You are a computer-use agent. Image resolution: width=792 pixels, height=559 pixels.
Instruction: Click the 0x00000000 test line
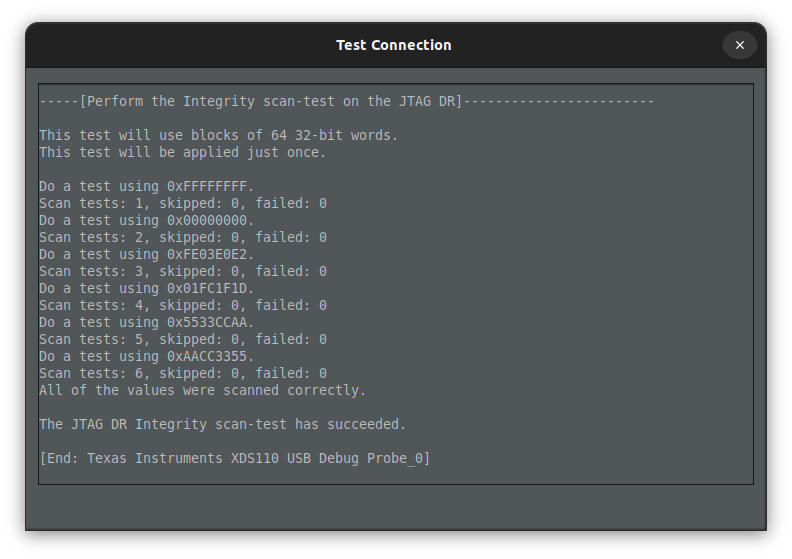tap(147, 220)
